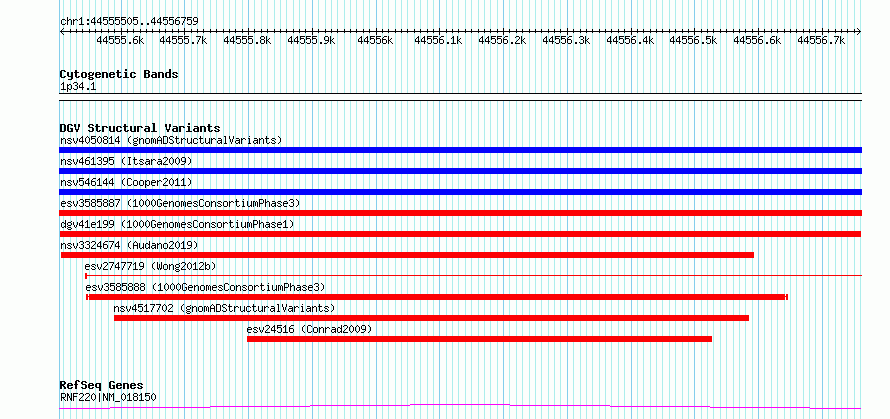This screenshot has width=890, height=419.
Task: Click the thin red line for esv2747719
Action: 473,276
